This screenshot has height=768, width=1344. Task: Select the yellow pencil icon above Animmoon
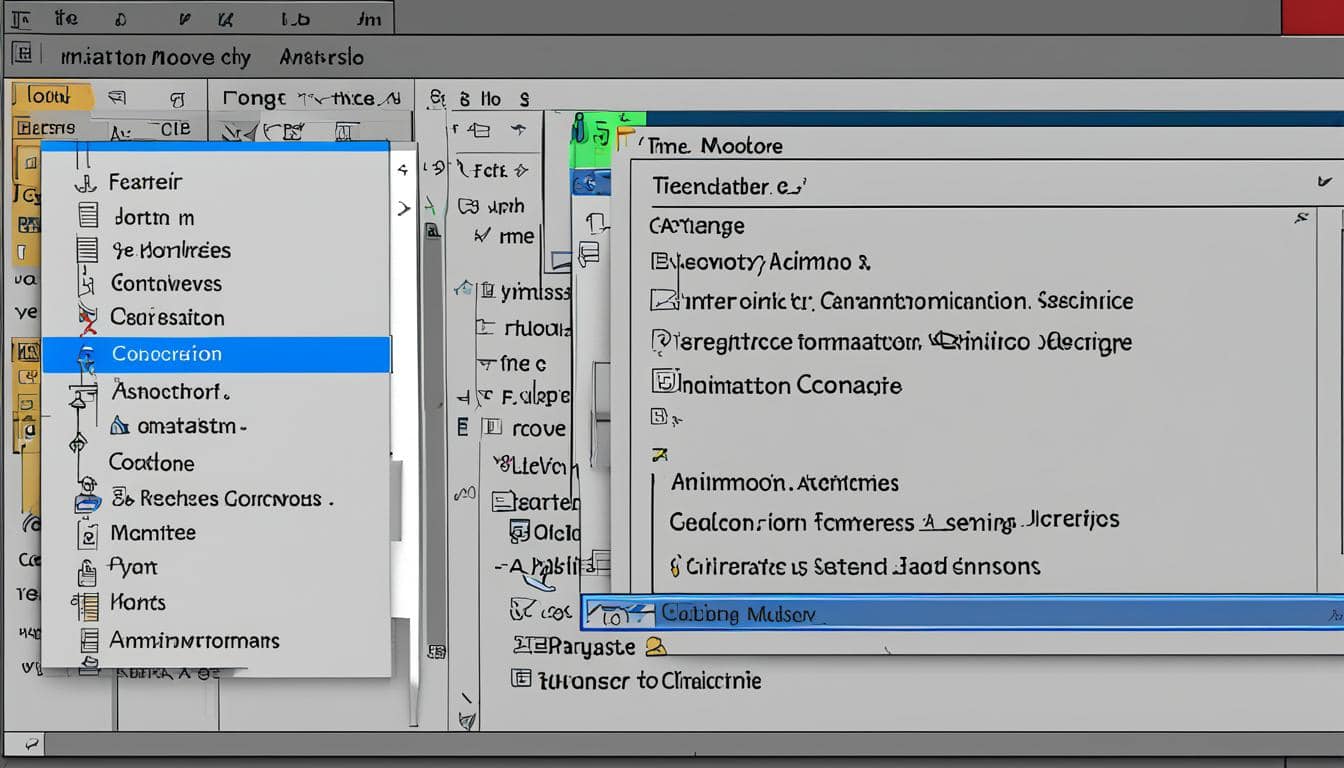(x=660, y=454)
